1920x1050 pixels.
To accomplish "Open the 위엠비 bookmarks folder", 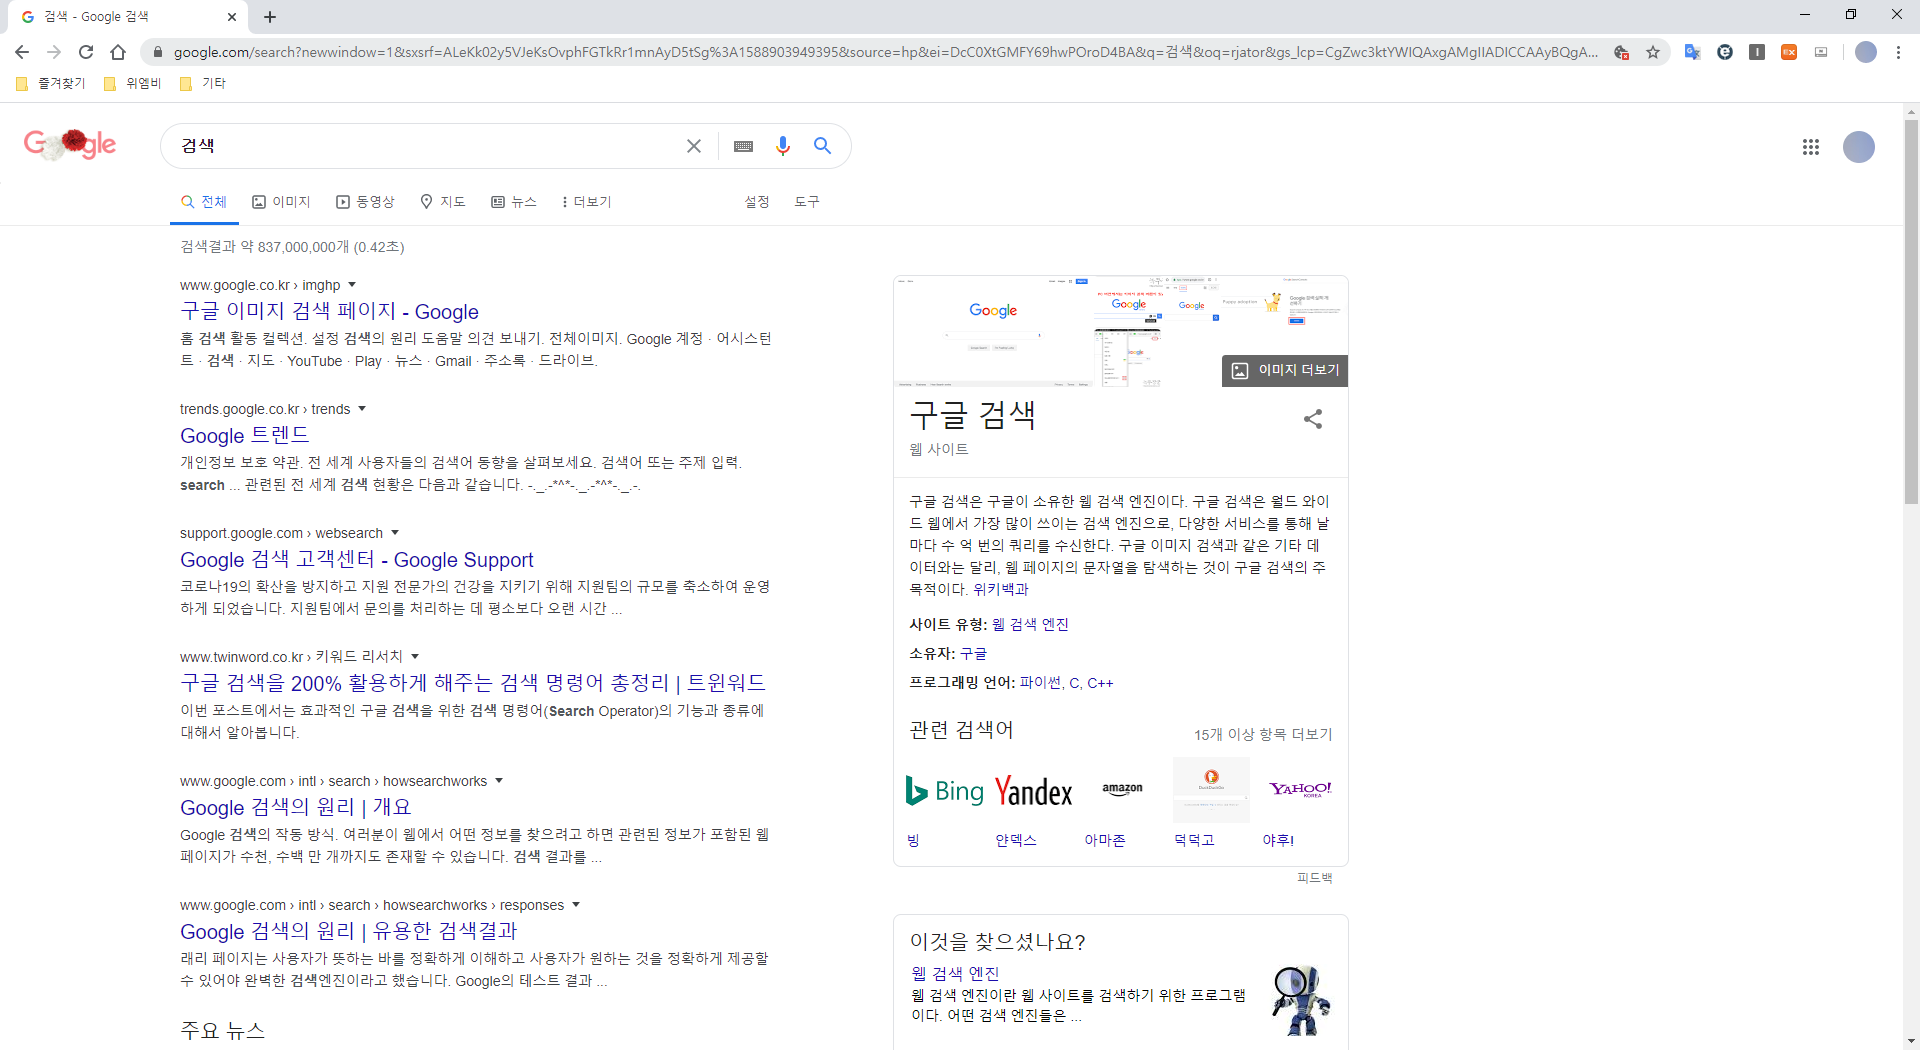I will (133, 83).
